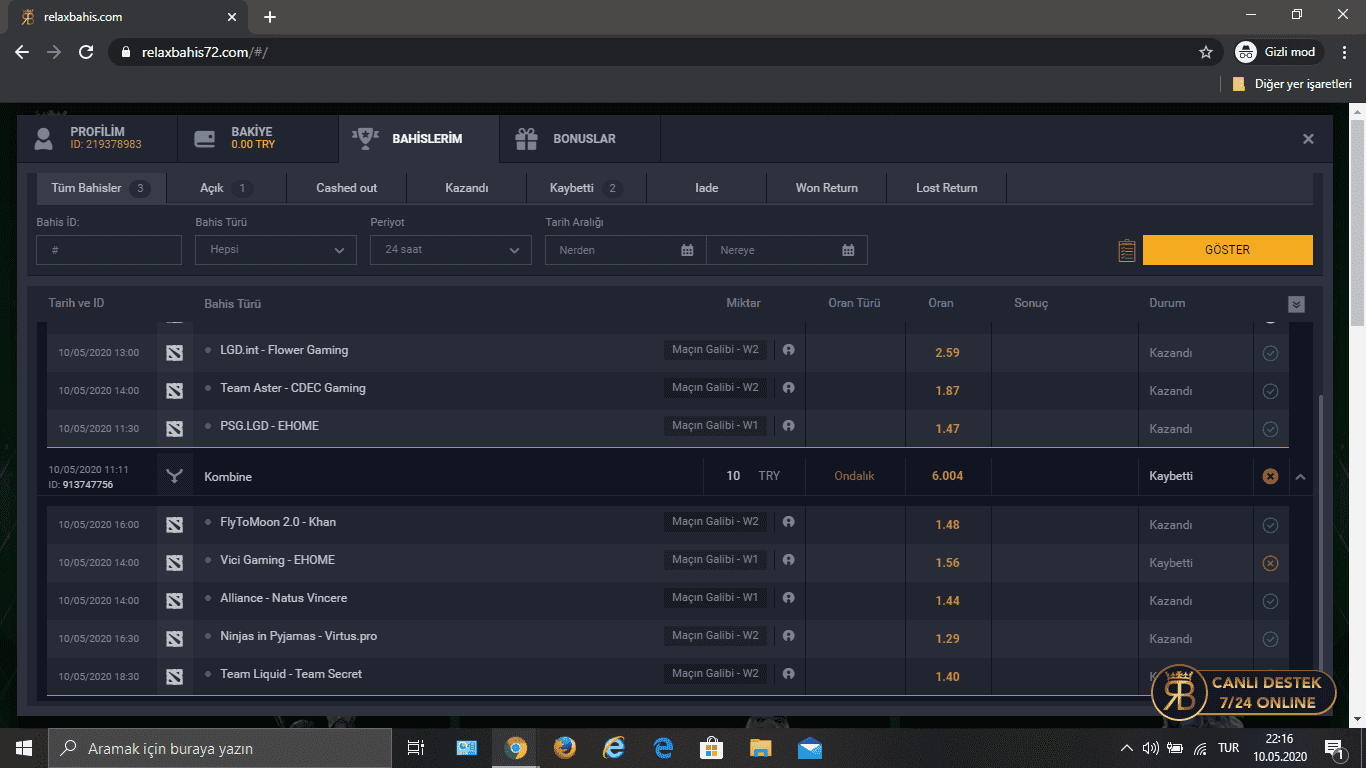
Task: Click the lost status icon on Kombine row
Action: (1270, 476)
